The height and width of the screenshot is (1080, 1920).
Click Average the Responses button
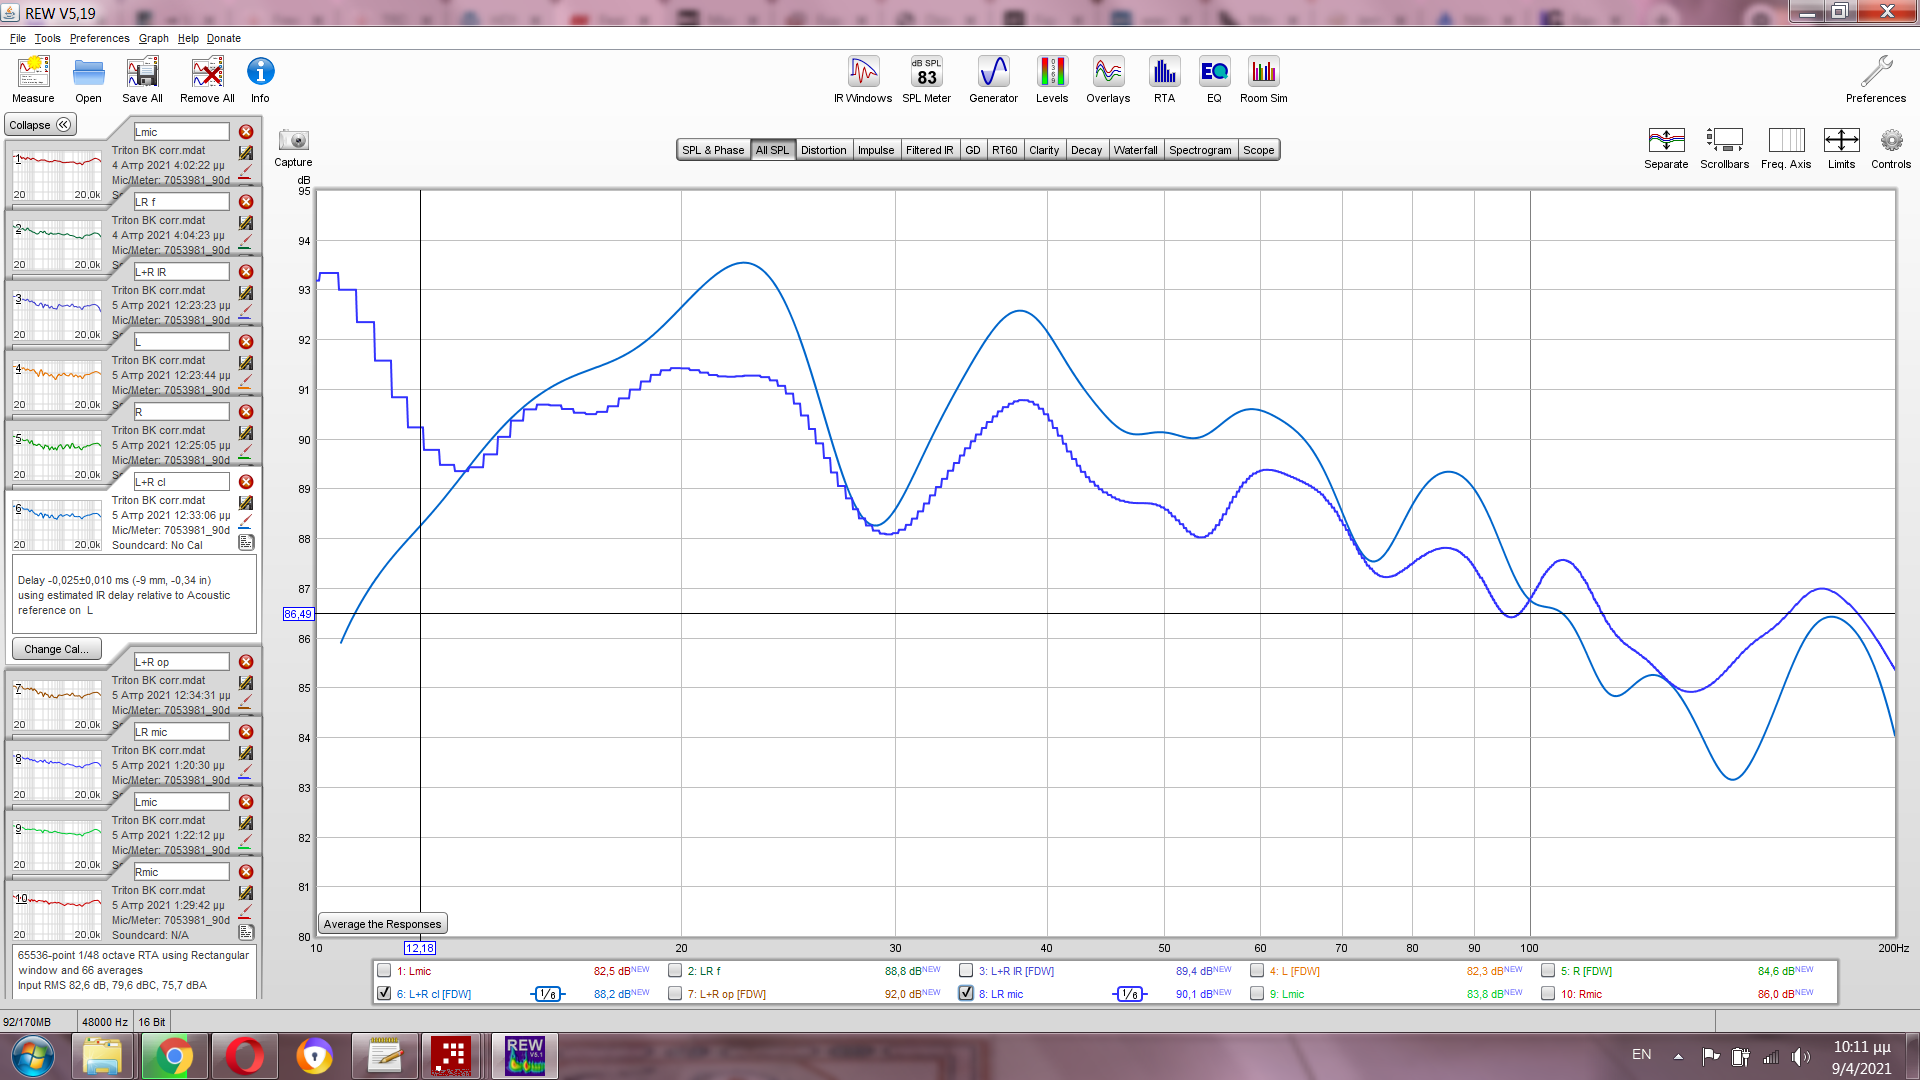tap(382, 924)
